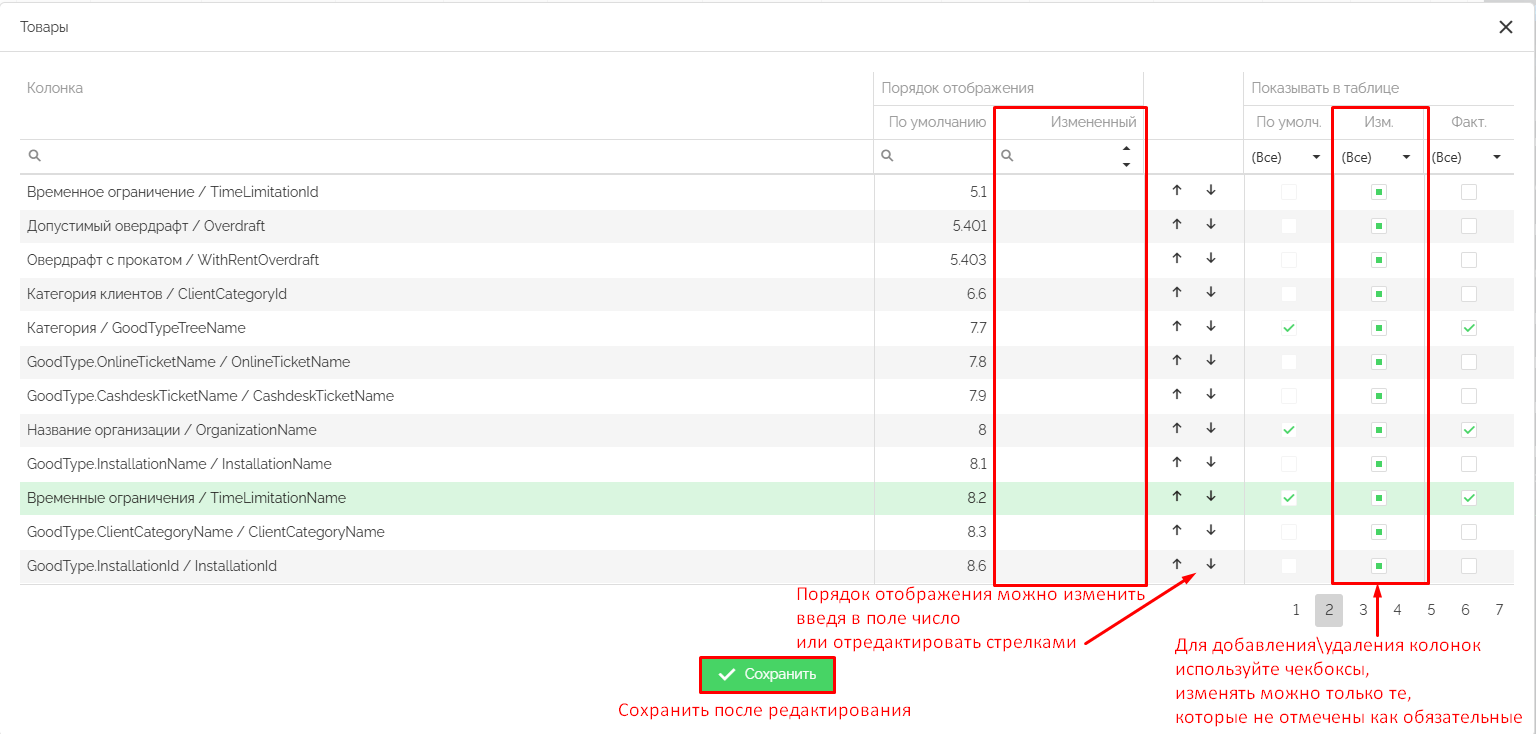Toggle Изм. checkbox for InstallationName row
This screenshot has height=734, width=1536.
tap(1378, 464)
